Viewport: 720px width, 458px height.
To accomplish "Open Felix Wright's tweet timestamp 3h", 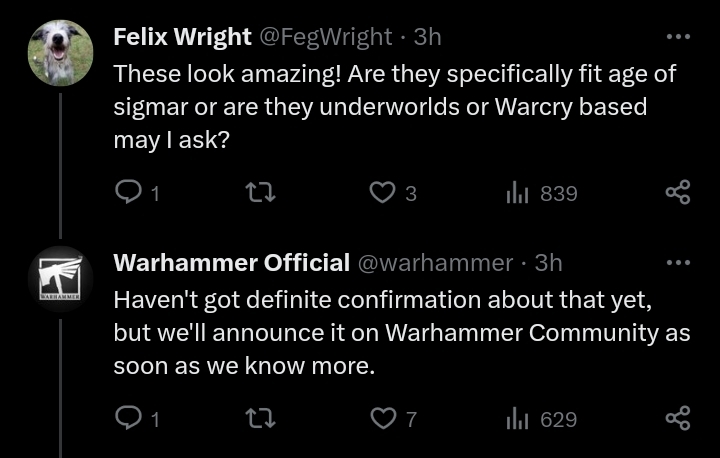I will tap(428, 37).
